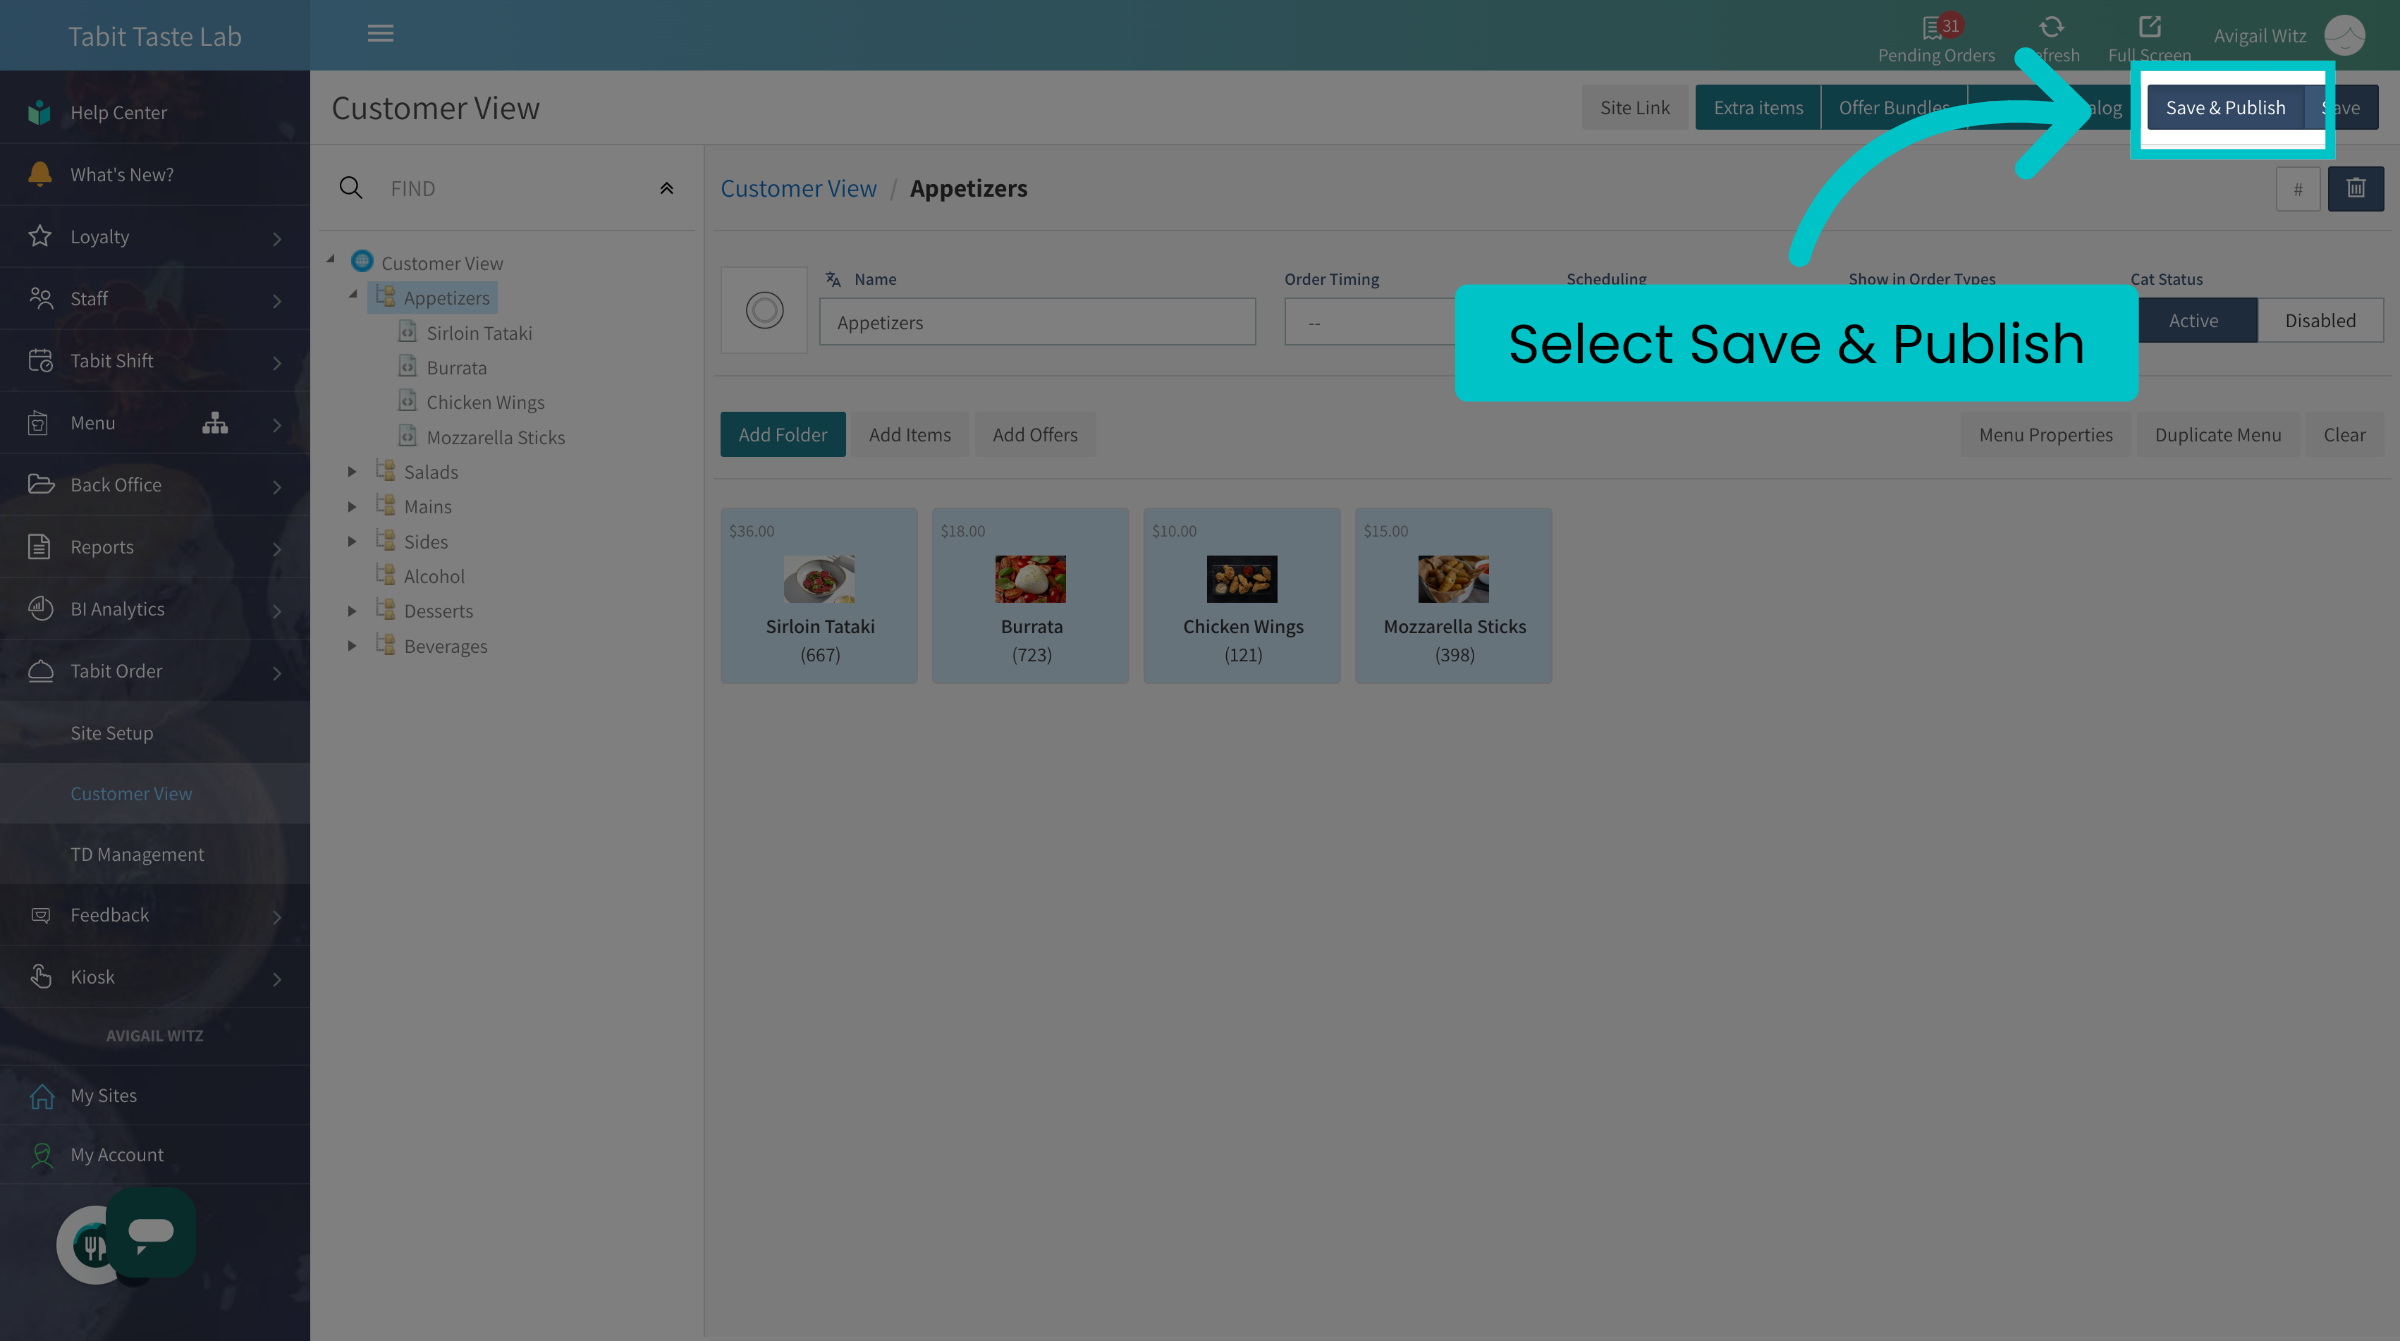The height and width of the screenshot is (1341, 2400).
Task: Open Offer Bundles tab
Action: 1894,107
